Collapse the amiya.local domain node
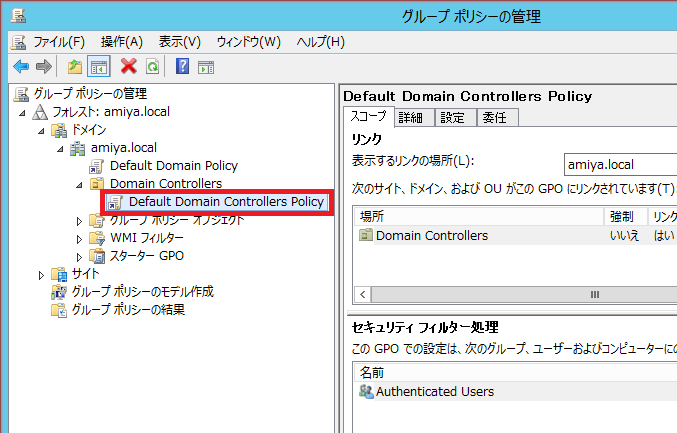The height and width of the screenshot is (433, 677). tap(60, 149)
